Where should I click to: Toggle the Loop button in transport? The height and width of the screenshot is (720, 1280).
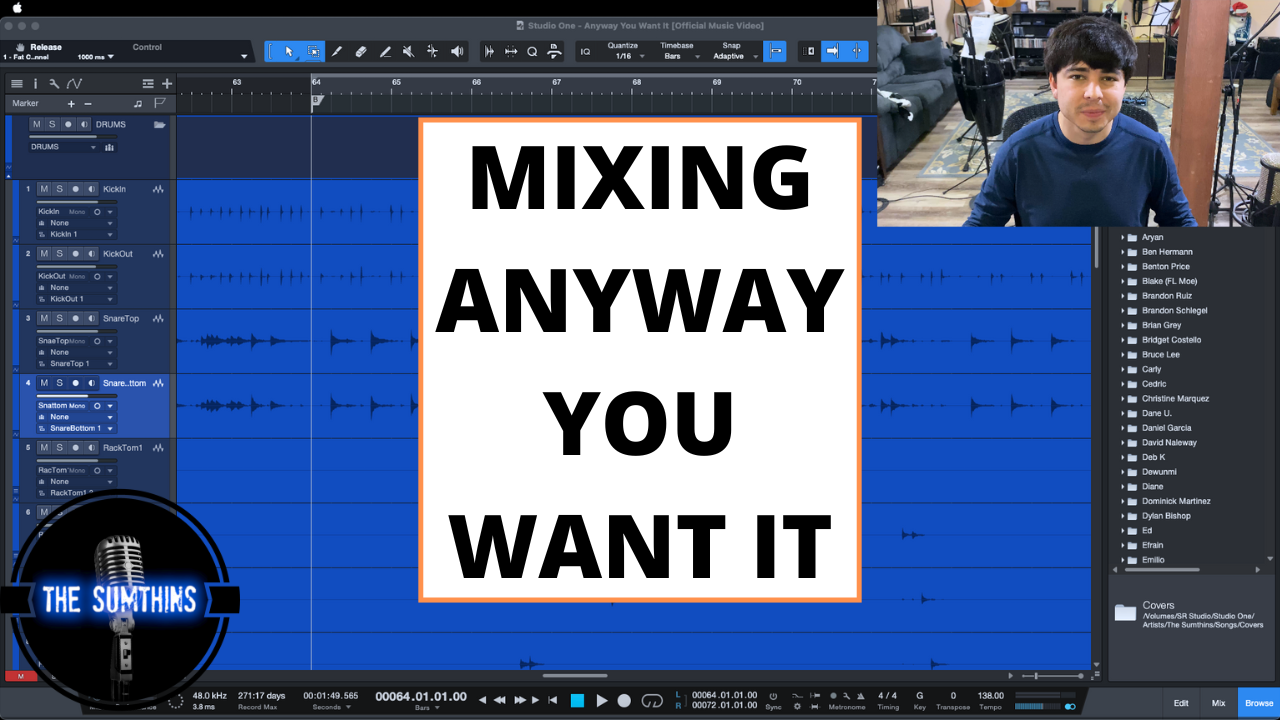coord(652,700)
